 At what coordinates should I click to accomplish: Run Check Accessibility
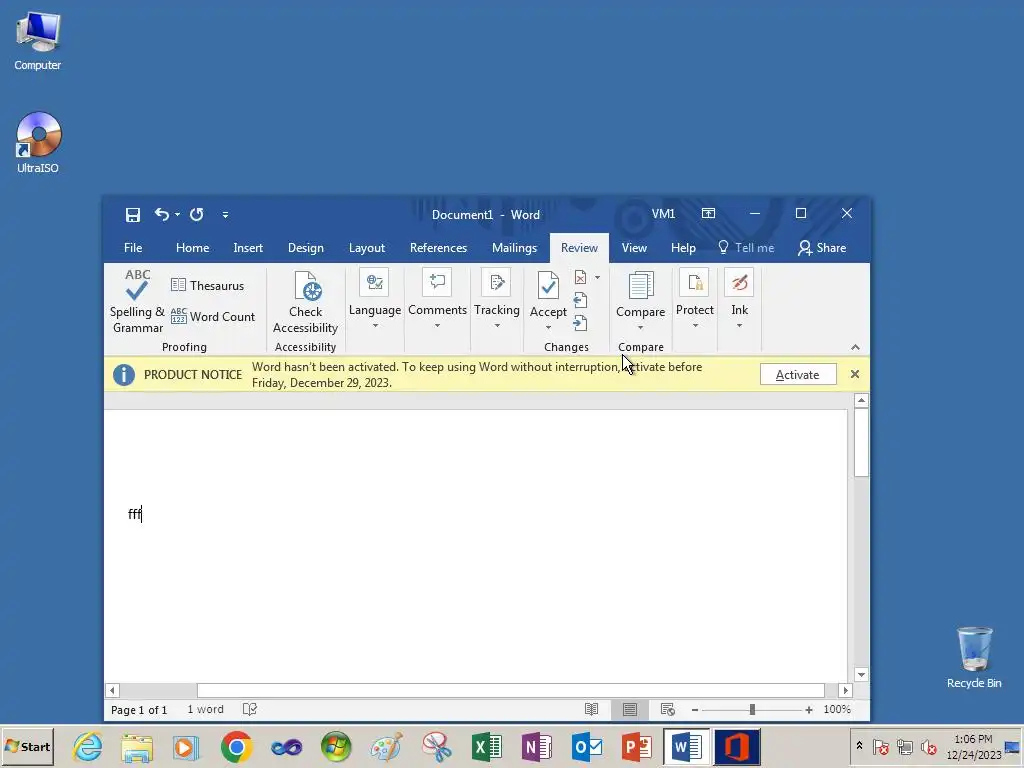pos(306,301)
